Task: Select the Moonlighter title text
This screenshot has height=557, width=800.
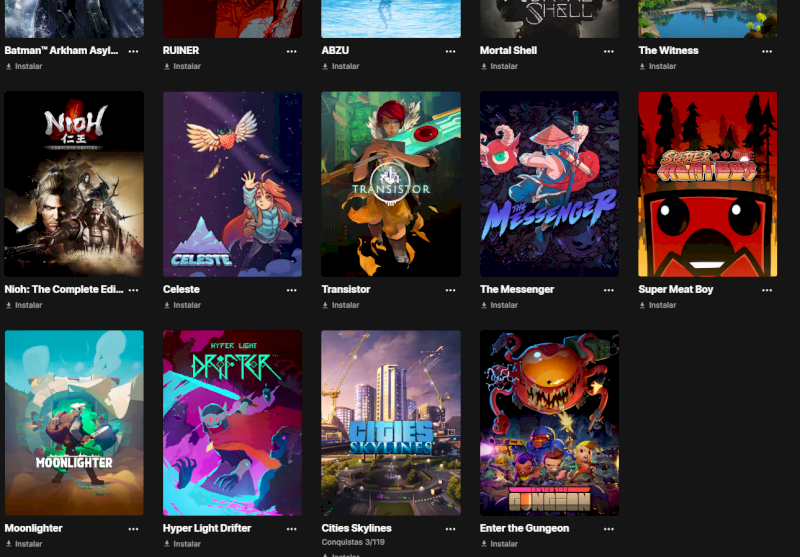Action: point(33,528)
